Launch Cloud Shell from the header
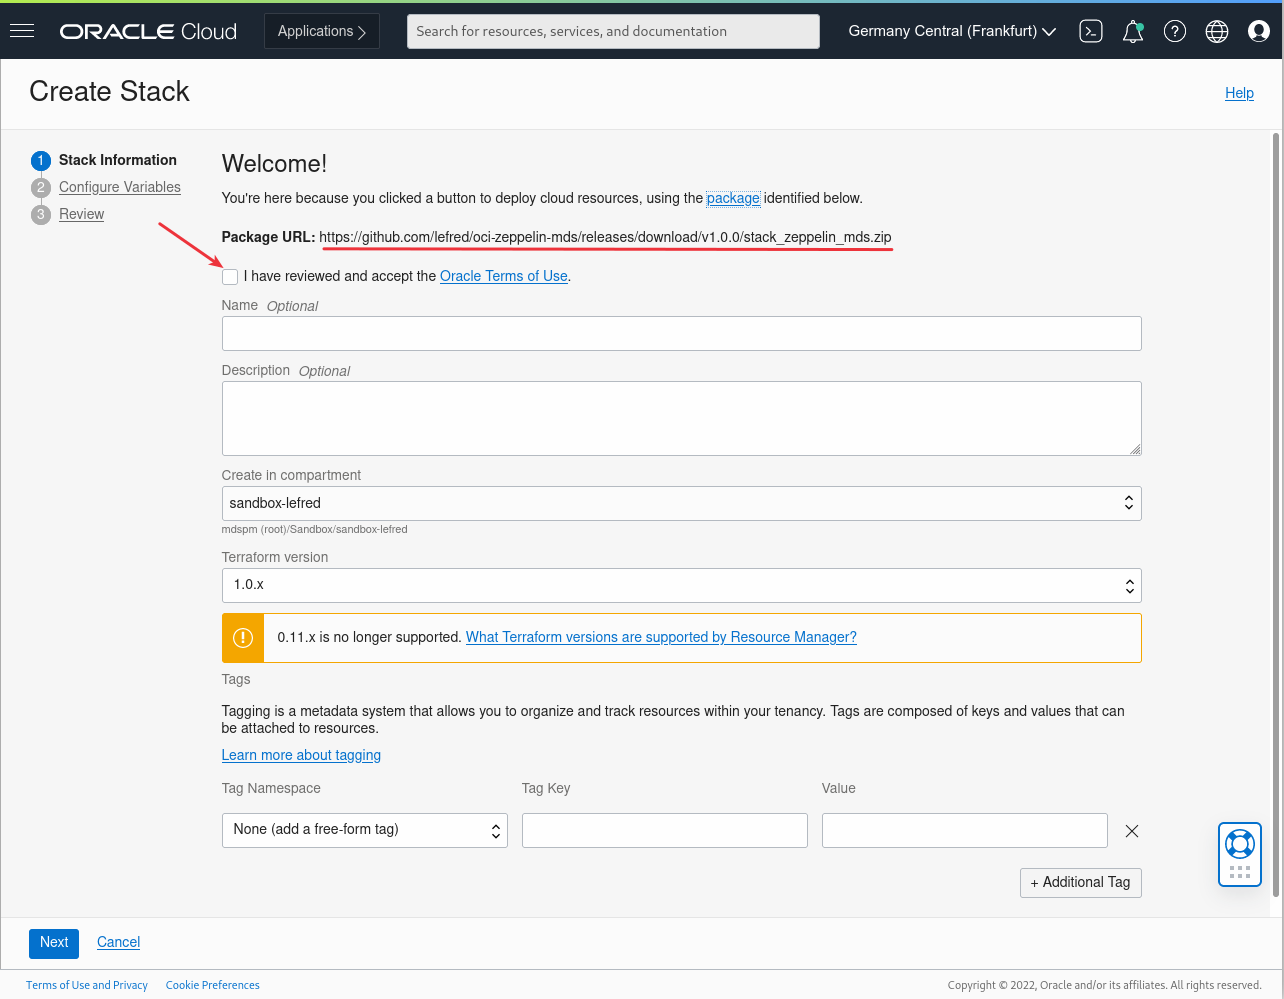 [1091, 31]
